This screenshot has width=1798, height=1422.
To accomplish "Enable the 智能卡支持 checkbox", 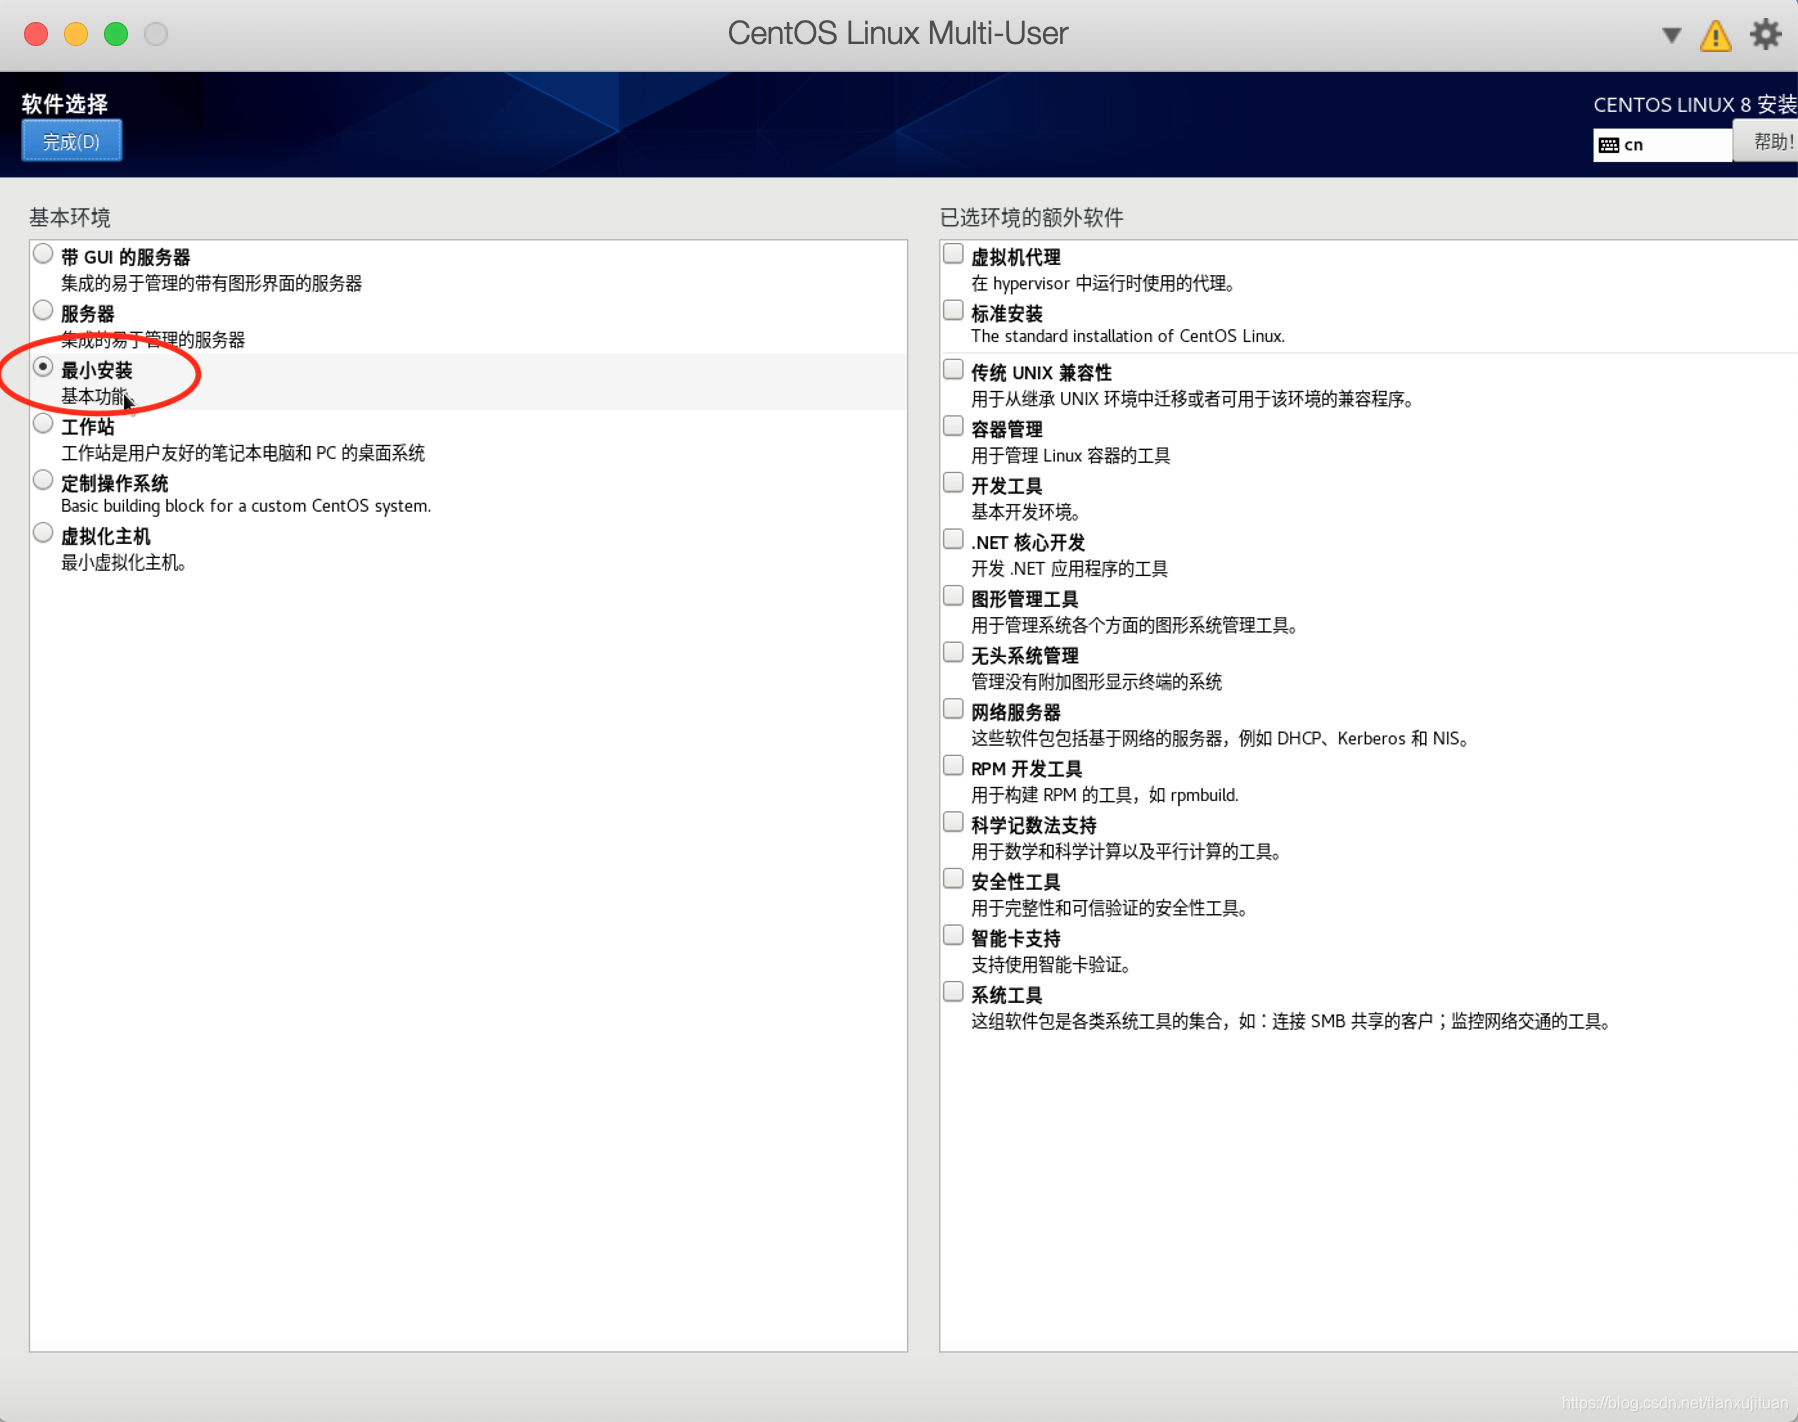I will pyautogui.click(x=953, y=935).
